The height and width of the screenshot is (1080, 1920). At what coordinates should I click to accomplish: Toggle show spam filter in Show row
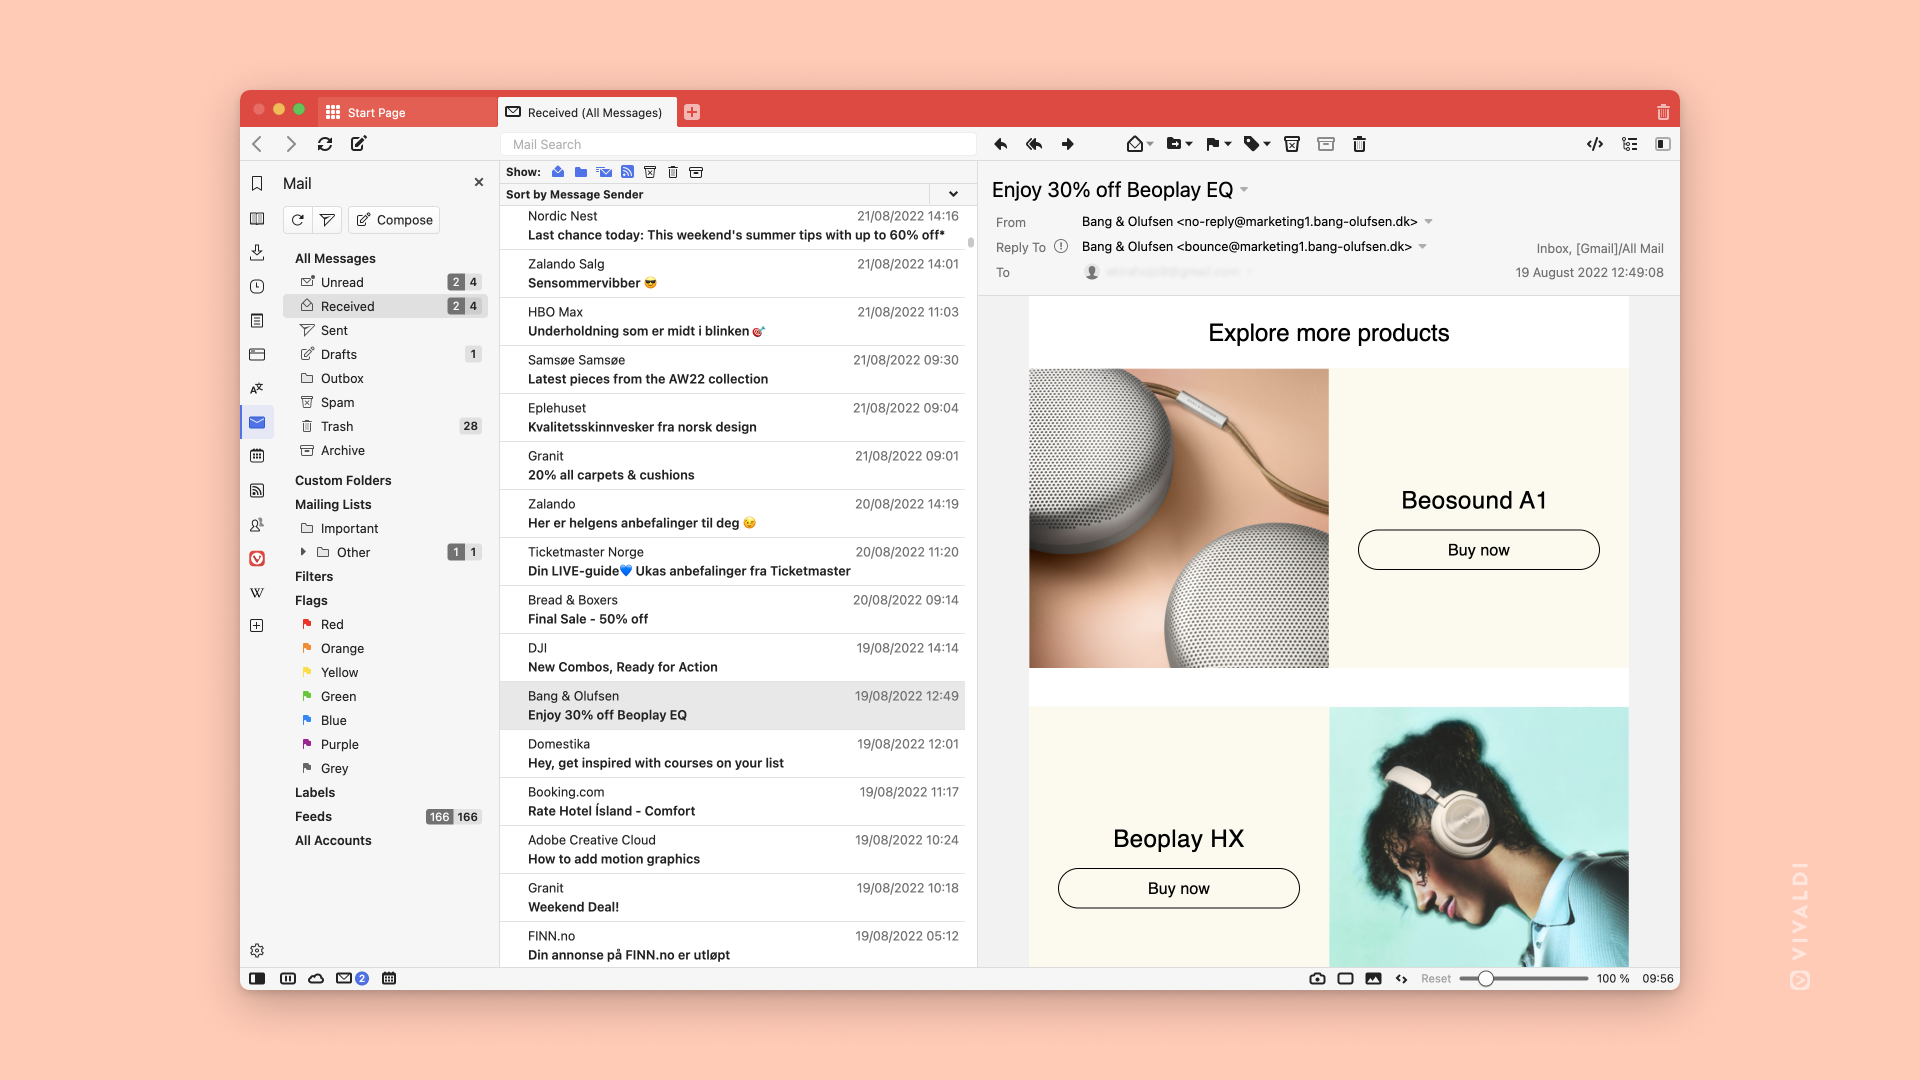[650, 172]
